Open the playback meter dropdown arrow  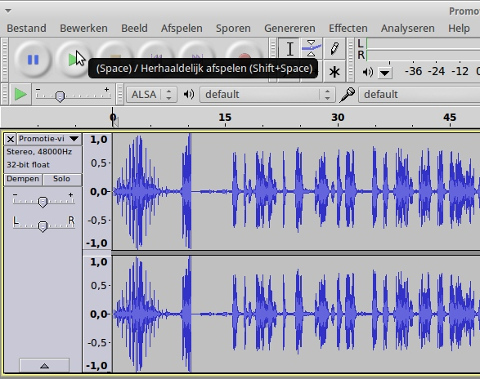point(385,72)
